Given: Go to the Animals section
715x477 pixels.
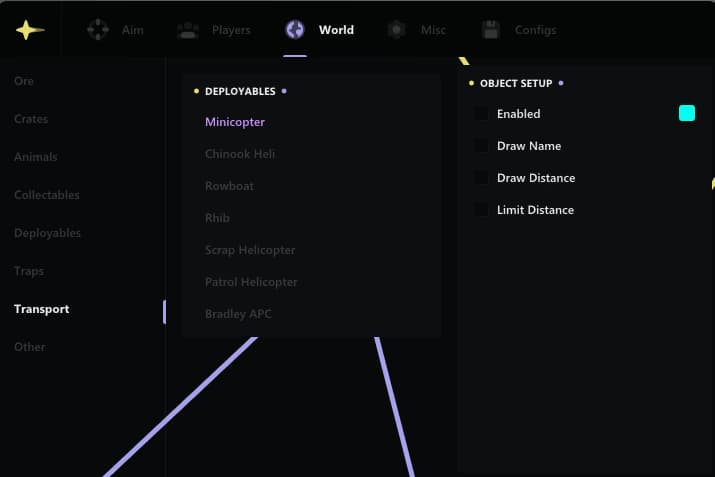Looking at the screenshot, I should tap(36, 157).
